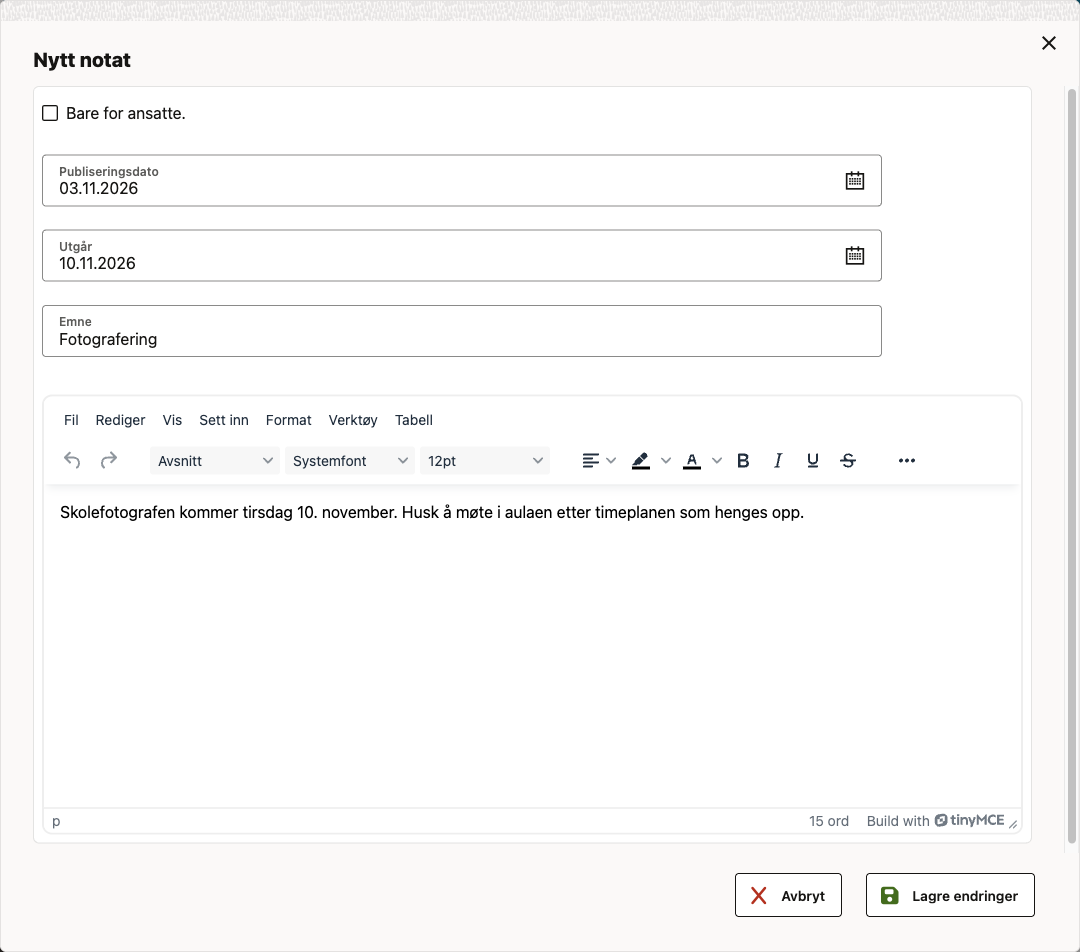Screen dimensions: 1080x952
Task: Click the editor resize handle icon
Action: [1013, 824]
